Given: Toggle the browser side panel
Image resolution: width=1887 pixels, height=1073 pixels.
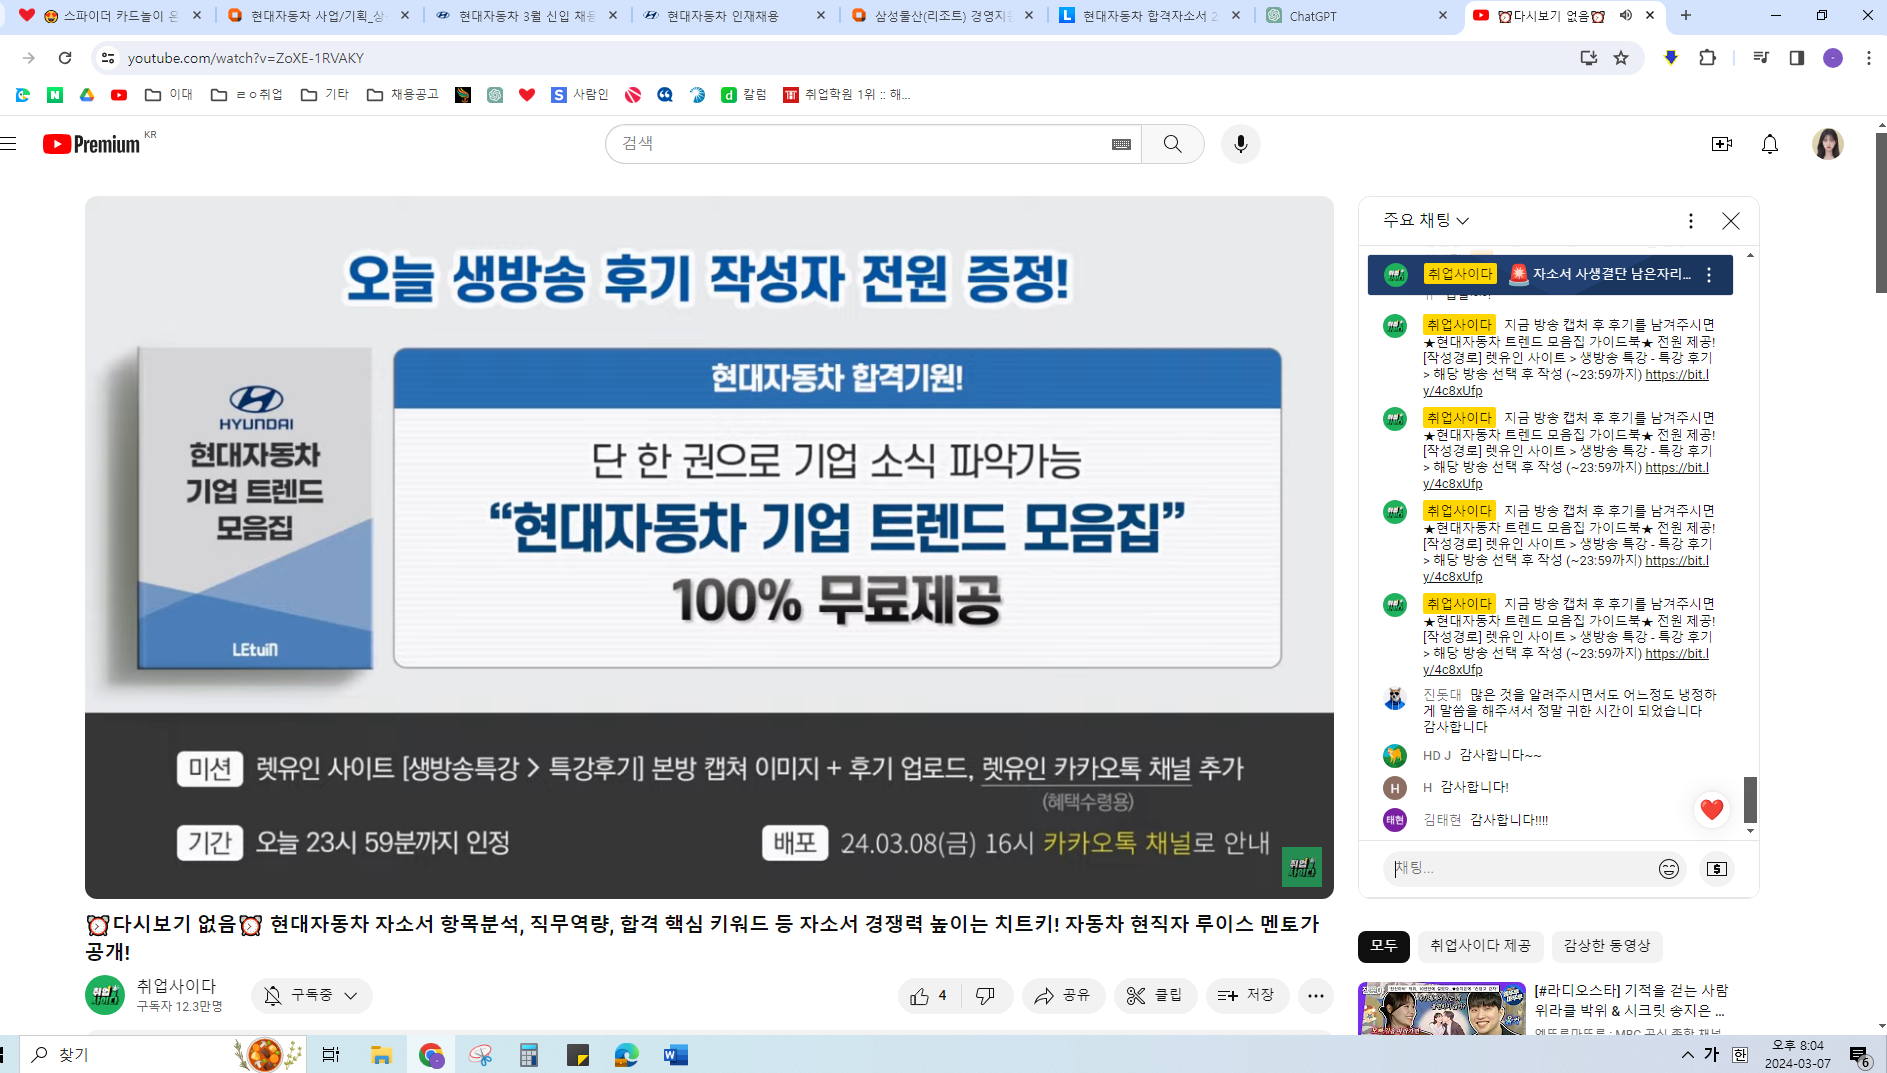Looking at the screenshot, I should [x=1796, y=58].
